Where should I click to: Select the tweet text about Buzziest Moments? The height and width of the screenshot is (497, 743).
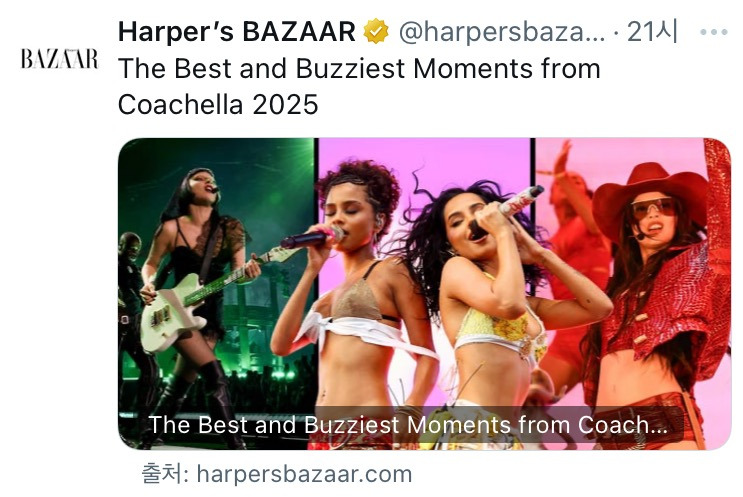click(359, 86)
